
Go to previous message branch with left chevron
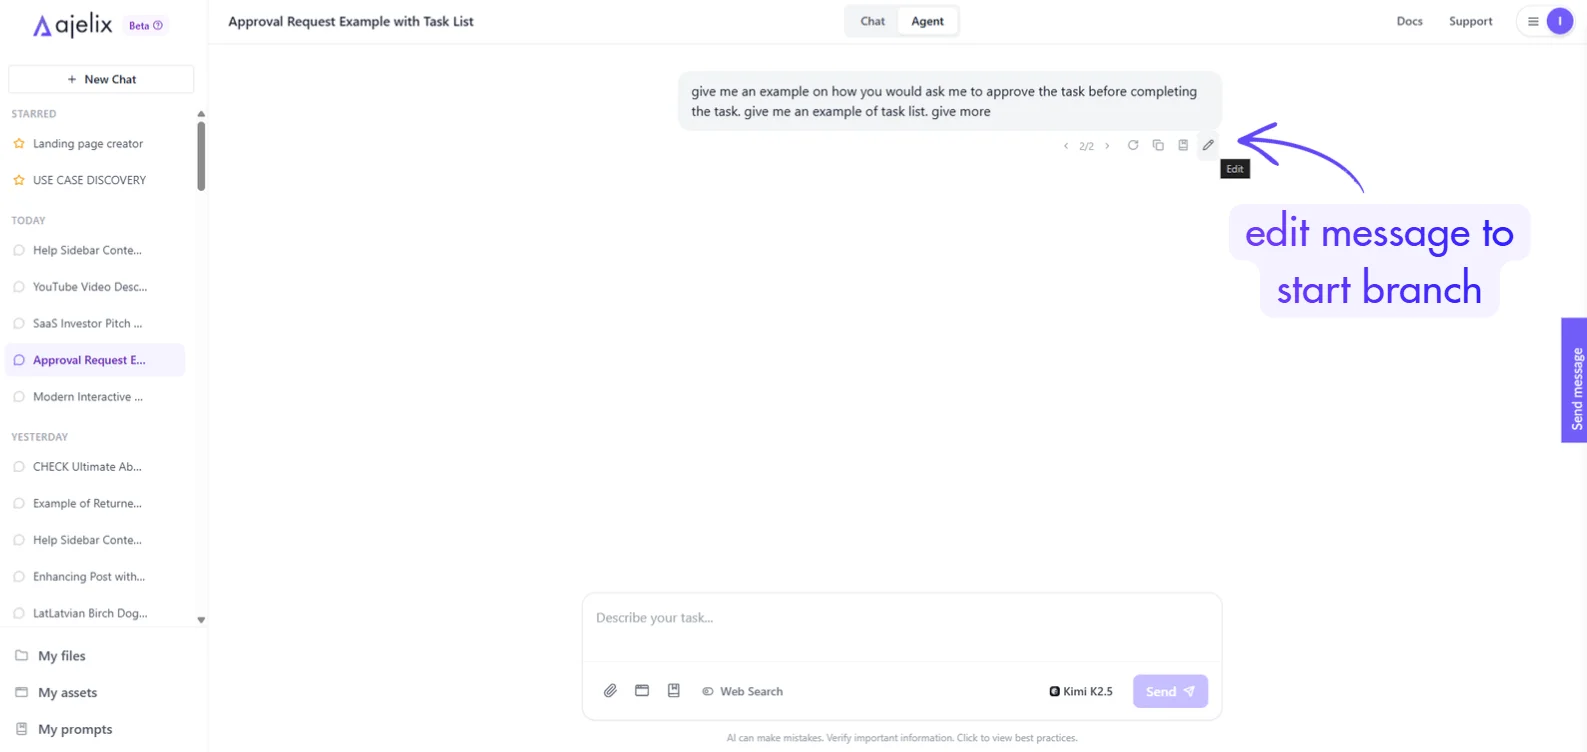point(1066,146)
